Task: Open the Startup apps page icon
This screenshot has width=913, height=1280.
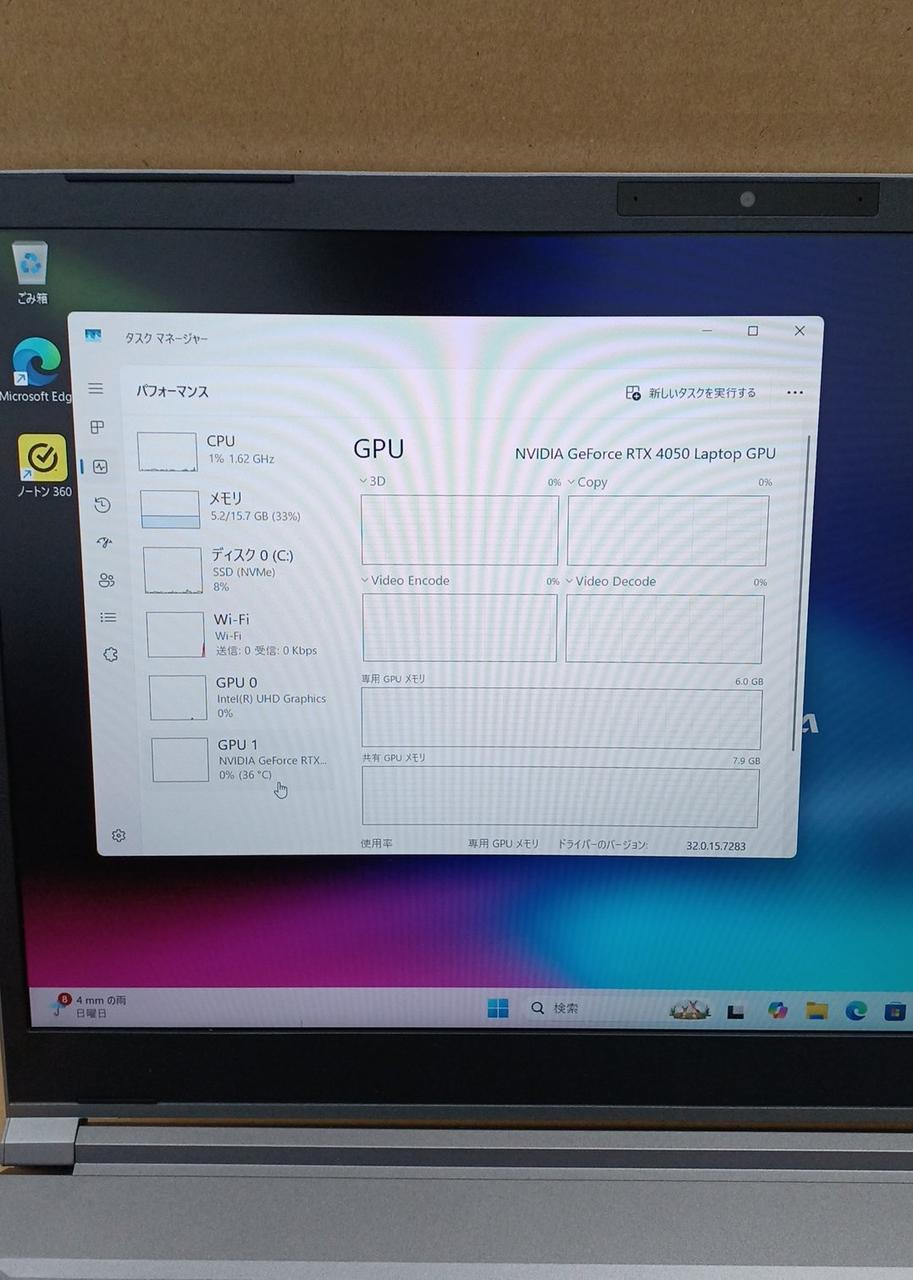Action: (x=104, y=542)
